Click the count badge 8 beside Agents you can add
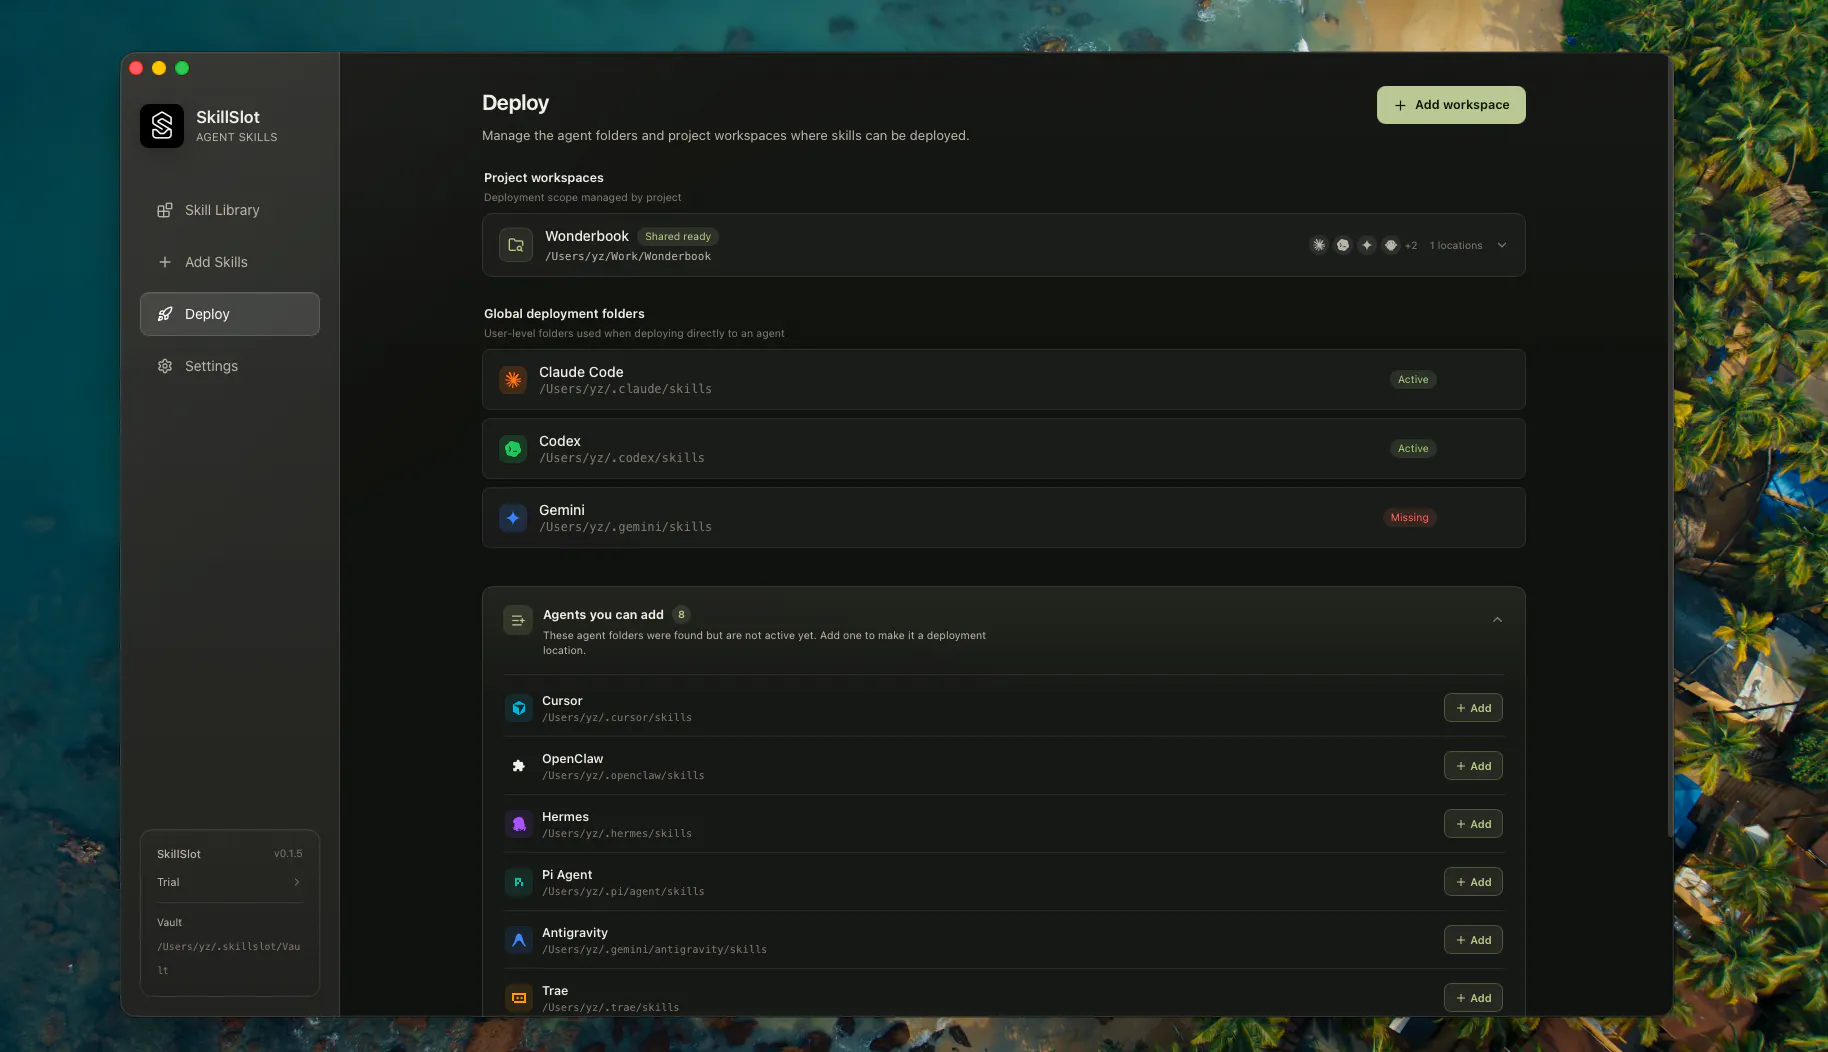The width and height of the screenshot is (1828, 1052). (x=681, y=615)
